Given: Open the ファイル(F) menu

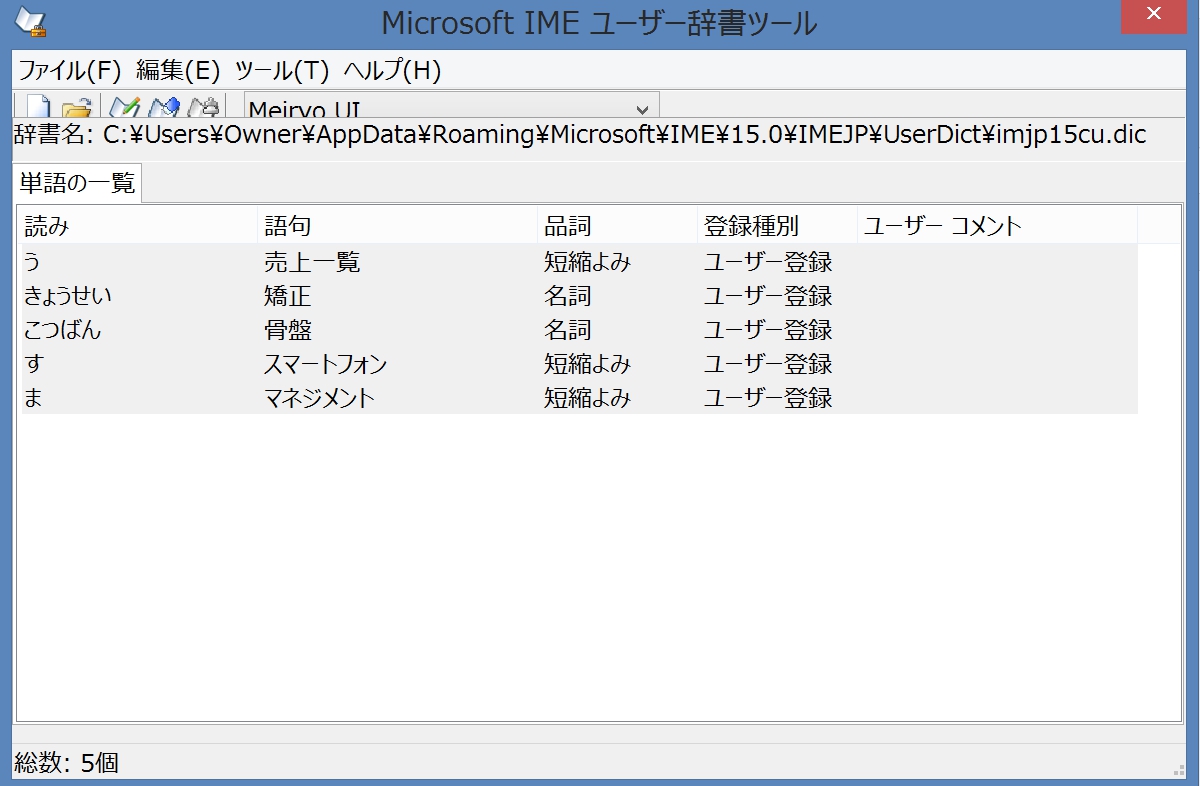Looking at the screenshot, I should tap(69, 70).
